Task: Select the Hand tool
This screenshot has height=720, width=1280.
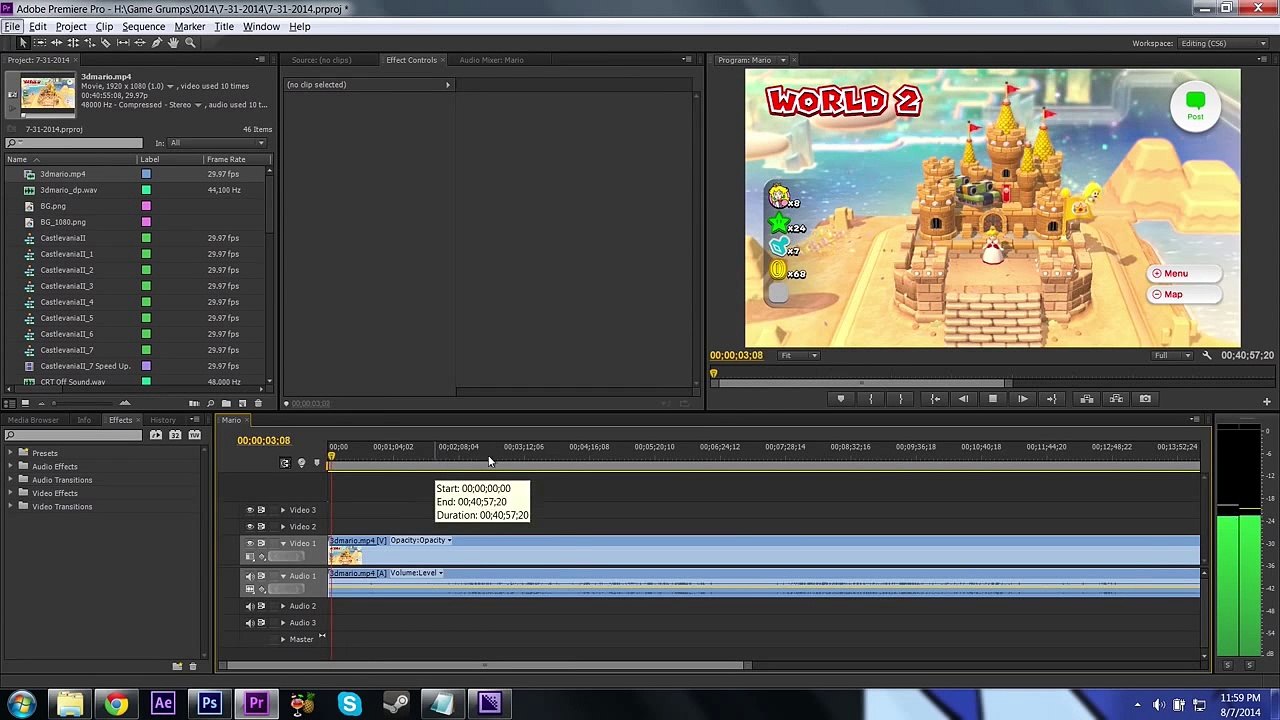Action: [173, 43]
